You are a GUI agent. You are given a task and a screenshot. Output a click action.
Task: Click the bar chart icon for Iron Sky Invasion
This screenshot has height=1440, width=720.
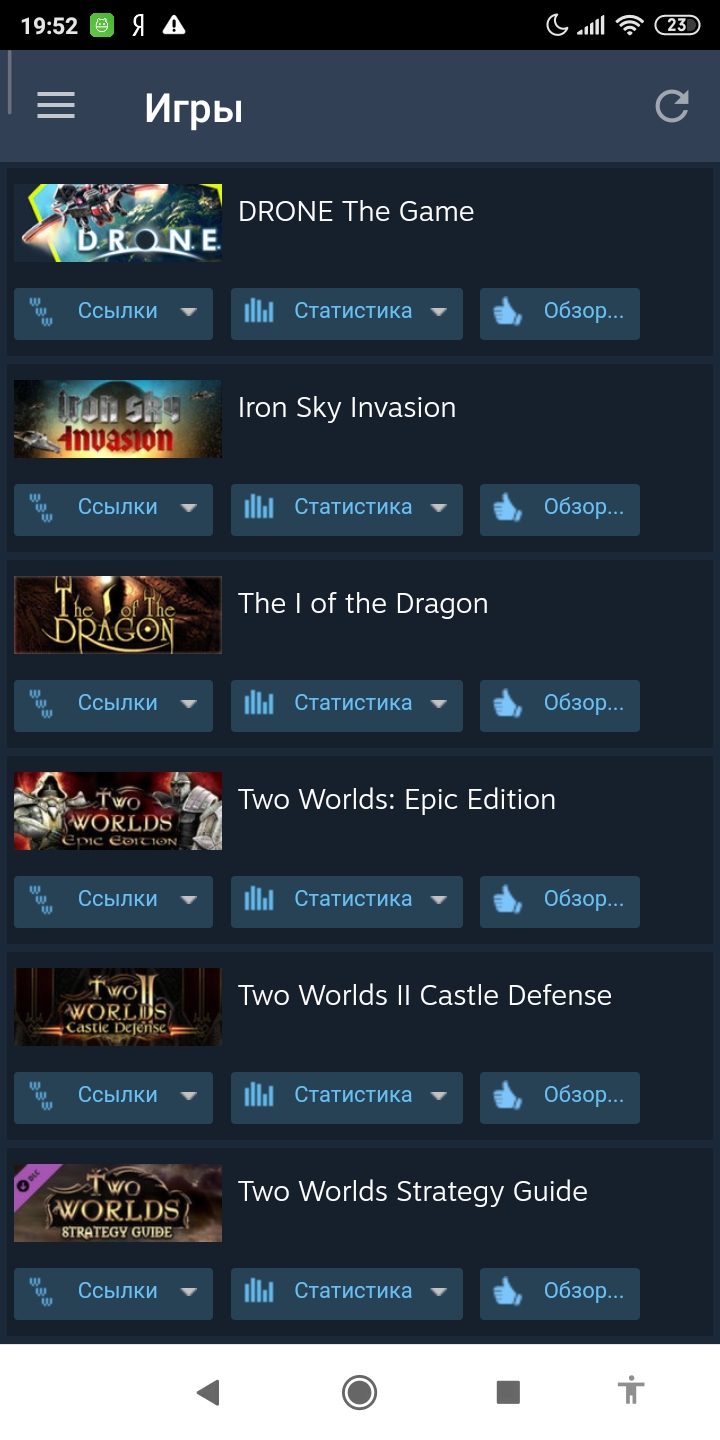point(259,508)
